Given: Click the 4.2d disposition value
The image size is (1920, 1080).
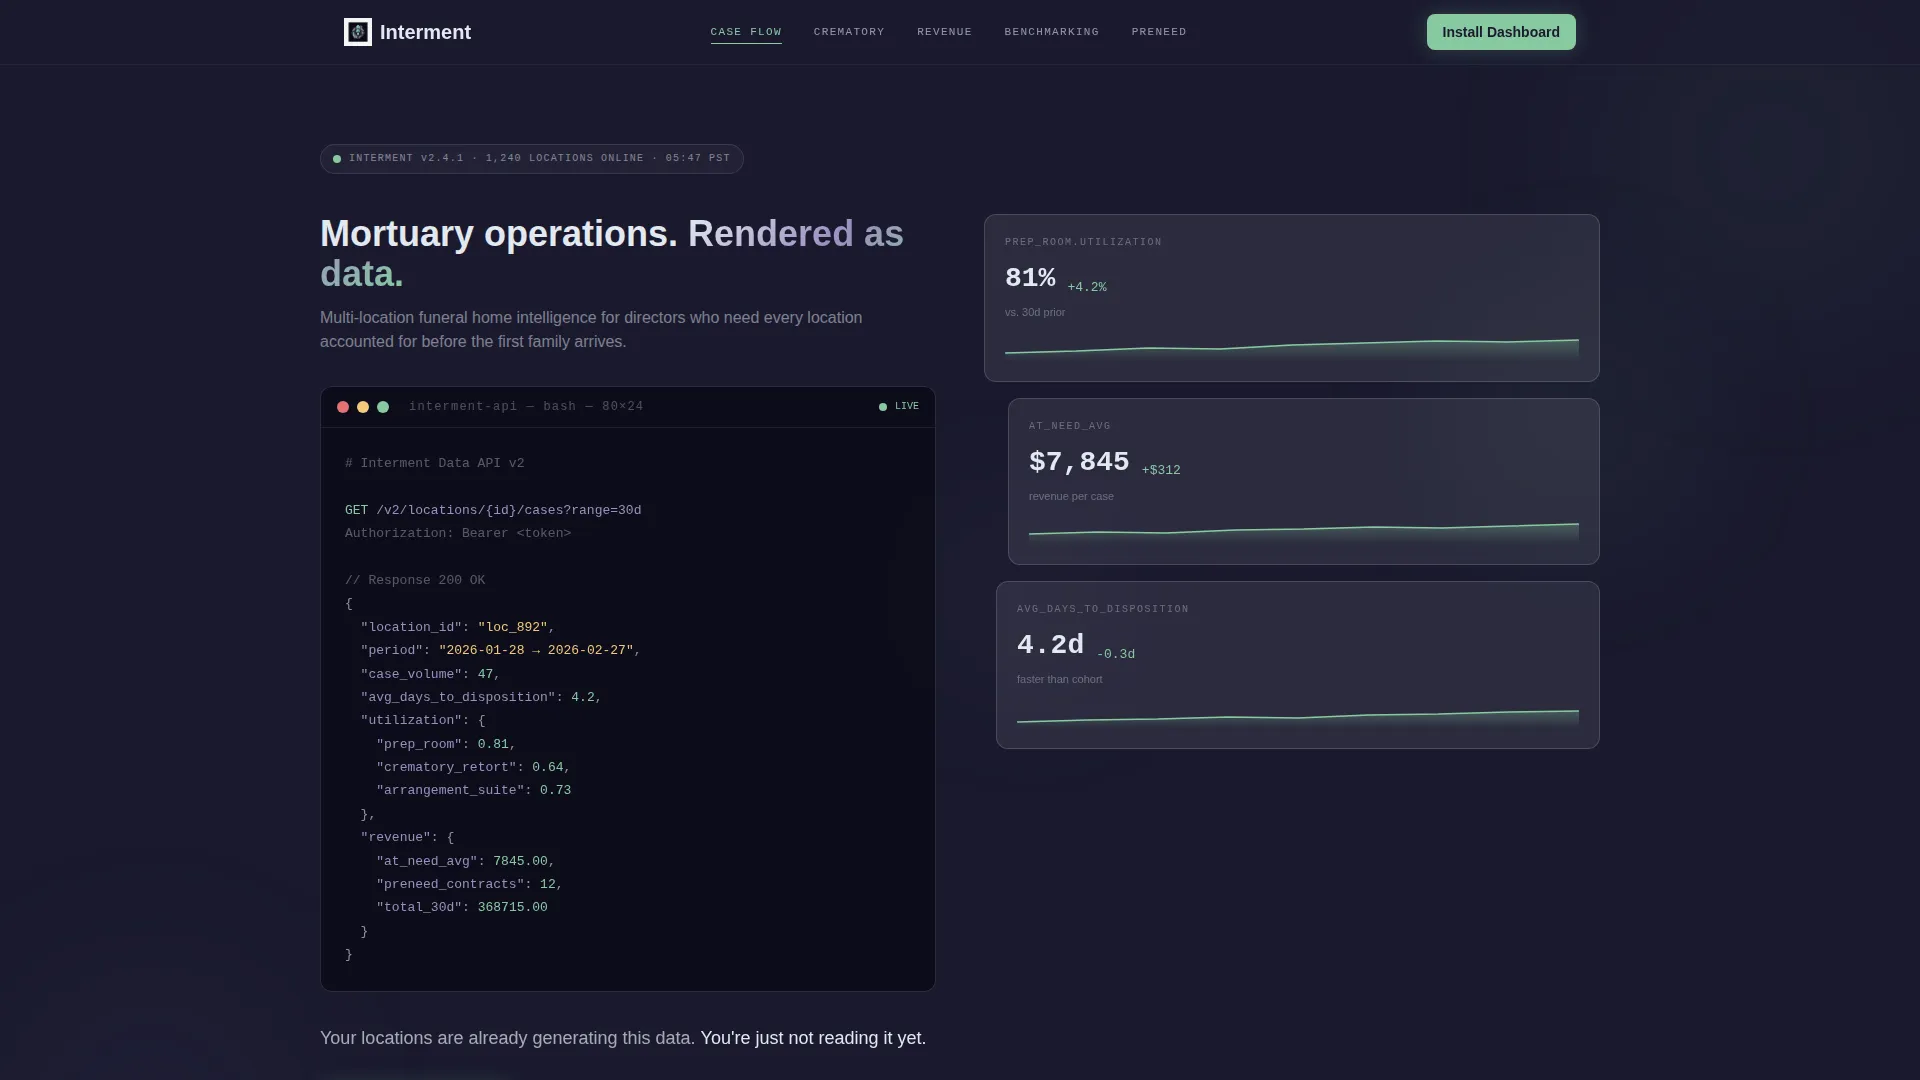Looking at the screenshot, I should pyautogui.click(x=1050, y=645).
